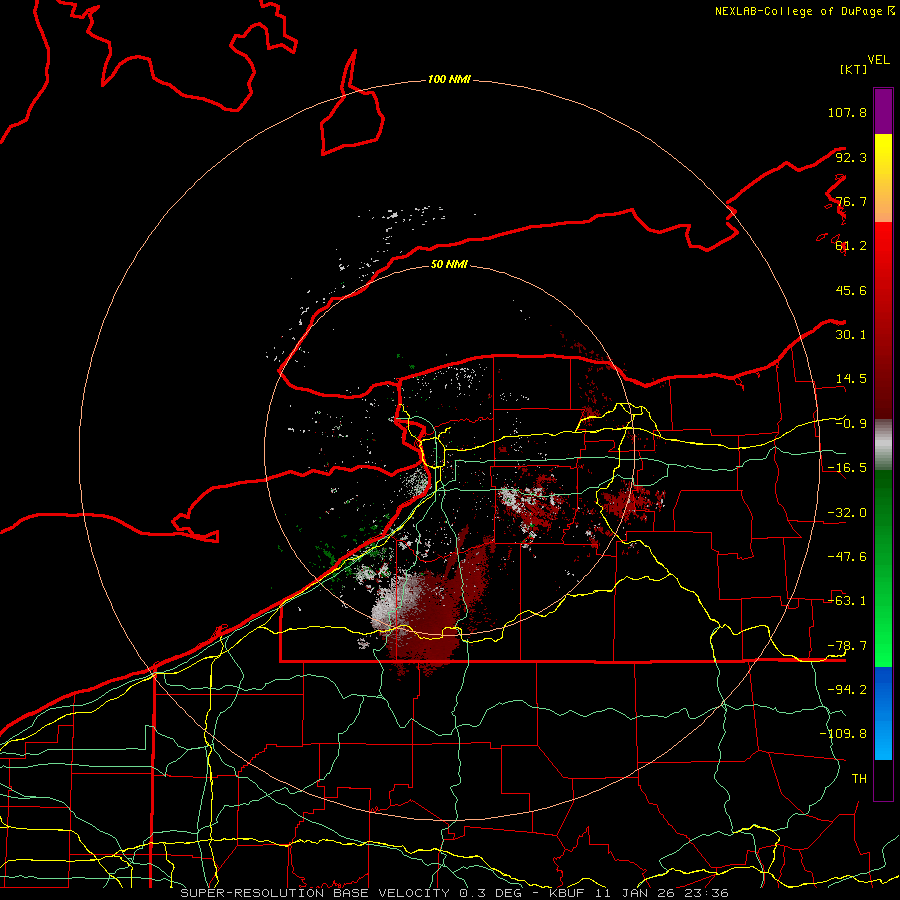Click the -32.0 scale value
Viewport: 900px width, 900px height.
pos(847,513)
